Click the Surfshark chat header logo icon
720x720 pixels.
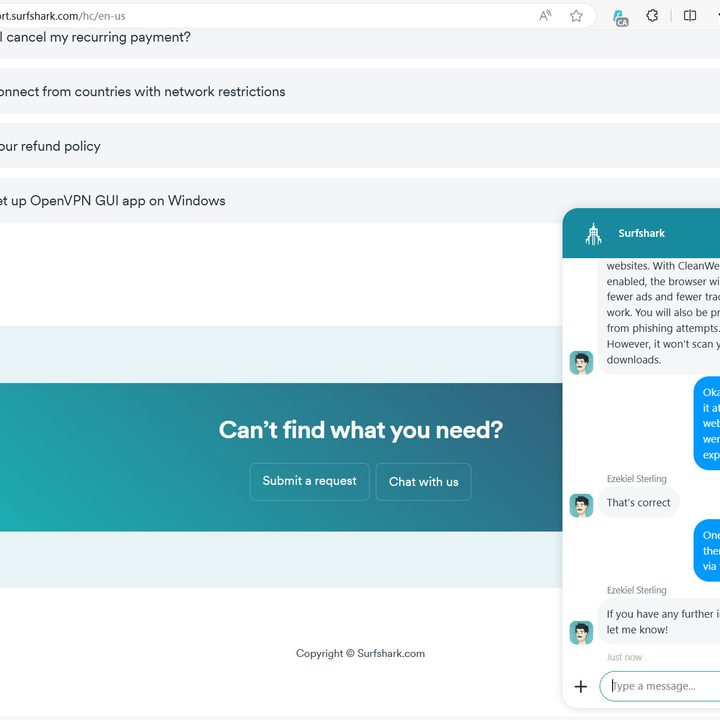[593, 234]
